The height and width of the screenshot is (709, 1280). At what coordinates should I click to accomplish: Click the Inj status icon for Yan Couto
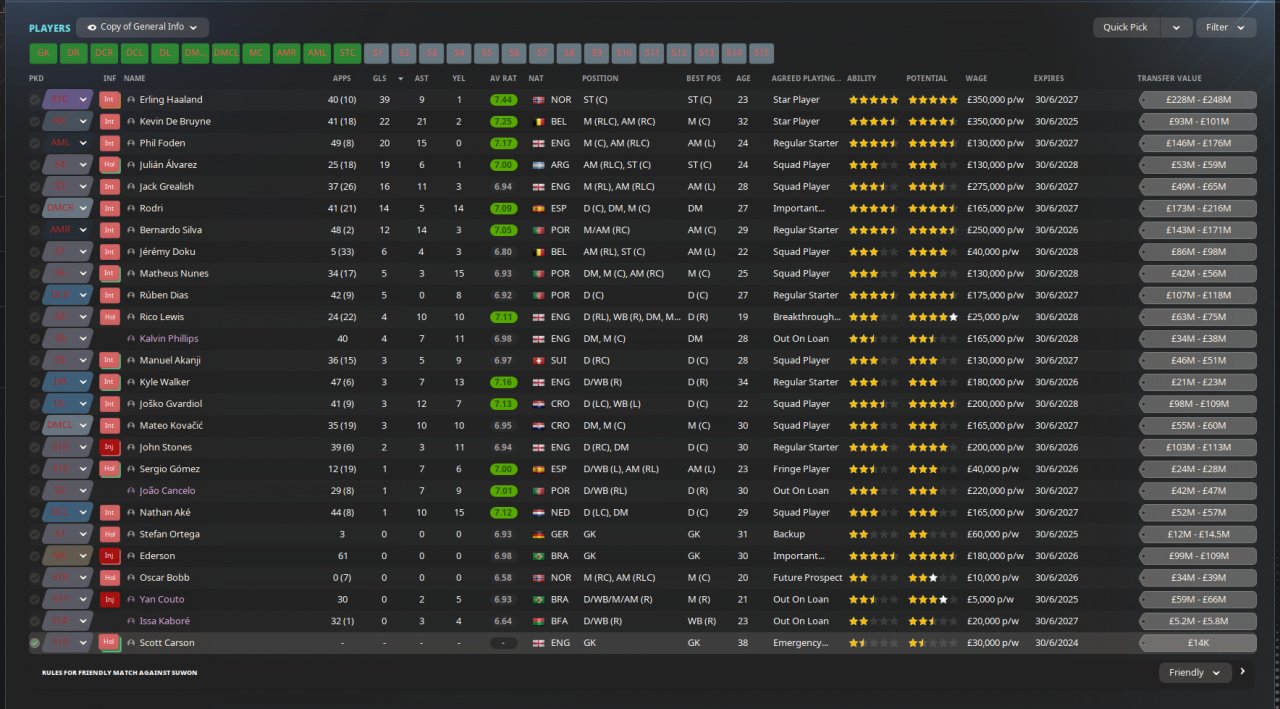click(110, 599)
